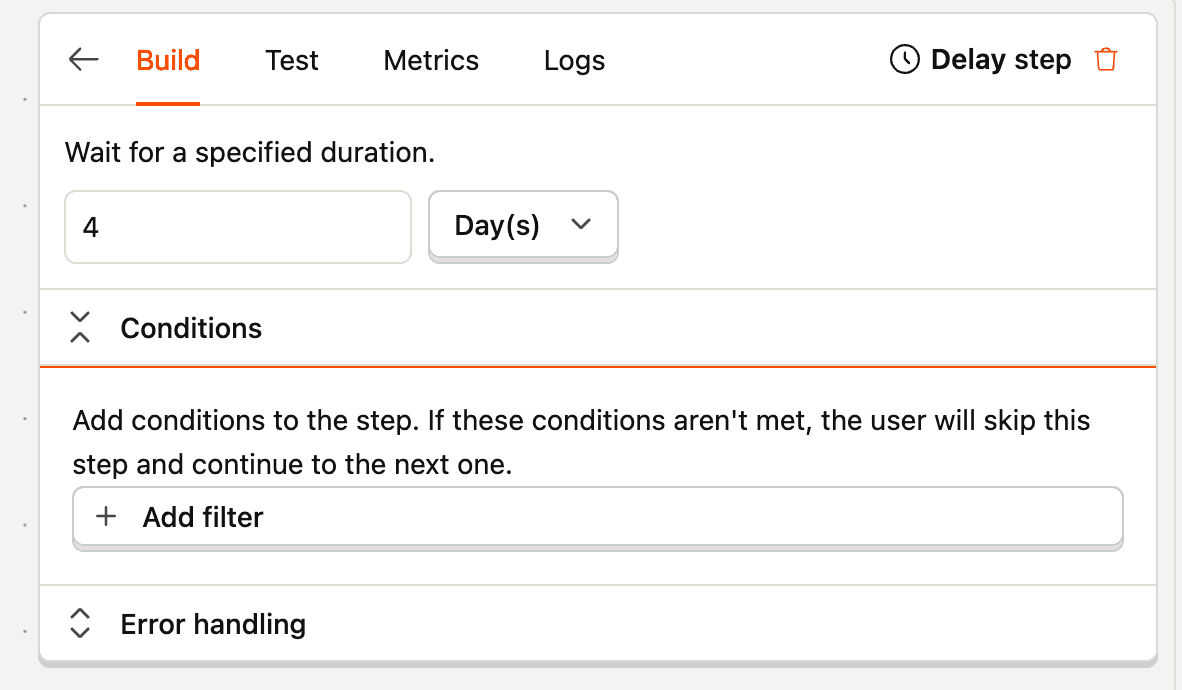Click the Delay step label
This screenshot has width=1182, height=690.
(1001, 60)
